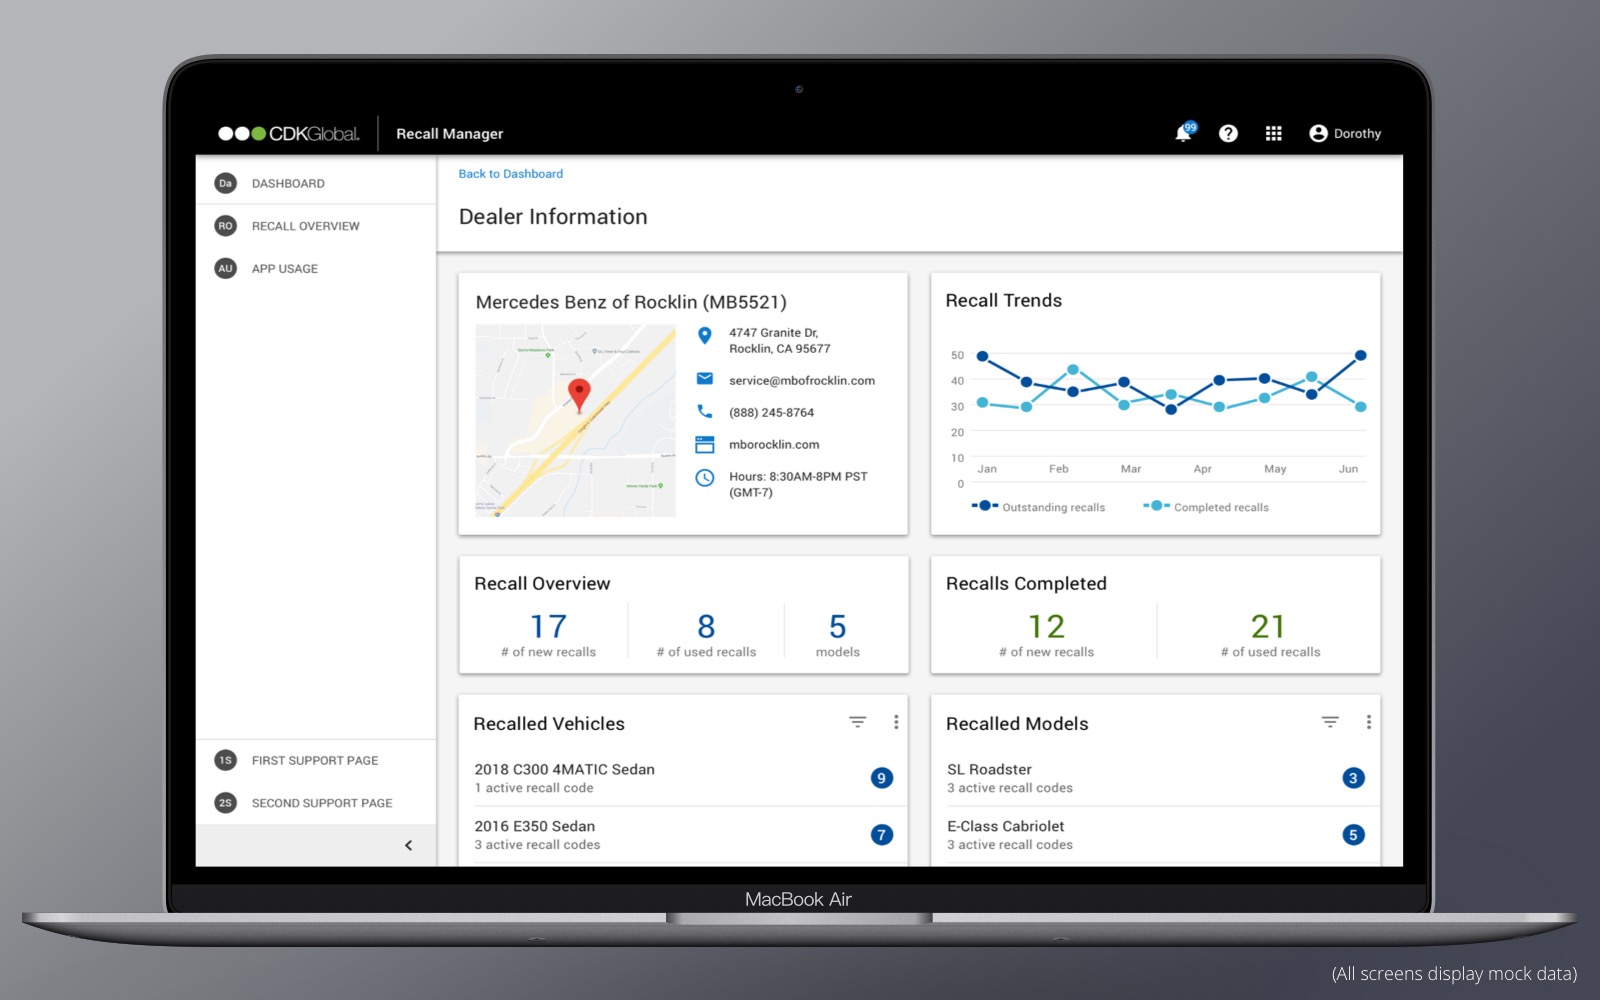The height and width of the screenshot is (1000, 1600).
Task: Click the business hours clock icon
Action: [705, 477]
